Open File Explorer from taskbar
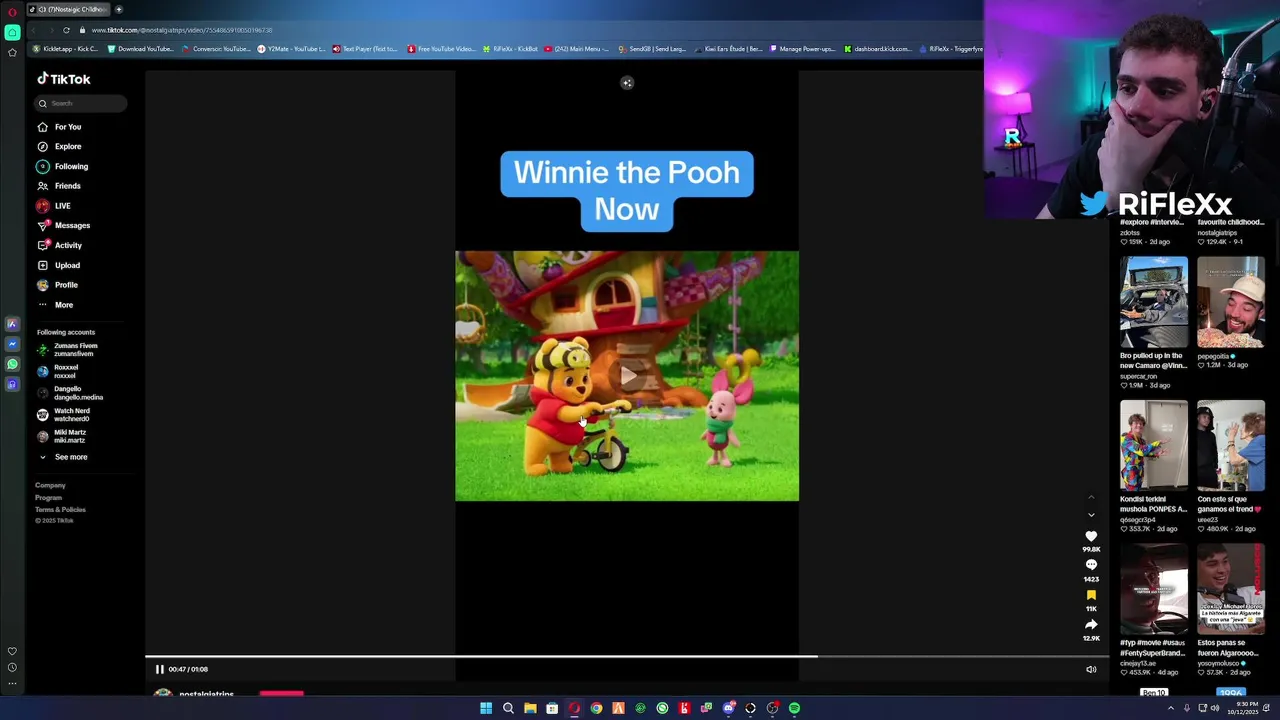The width and height of the screenshot is (1280, 720). click(x=530, y=708)
